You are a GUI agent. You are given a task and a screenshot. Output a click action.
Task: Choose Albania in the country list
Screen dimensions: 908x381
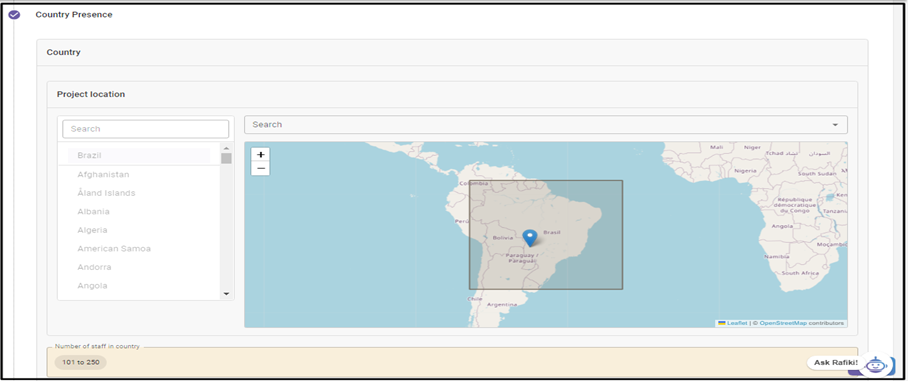pos(93,211)
